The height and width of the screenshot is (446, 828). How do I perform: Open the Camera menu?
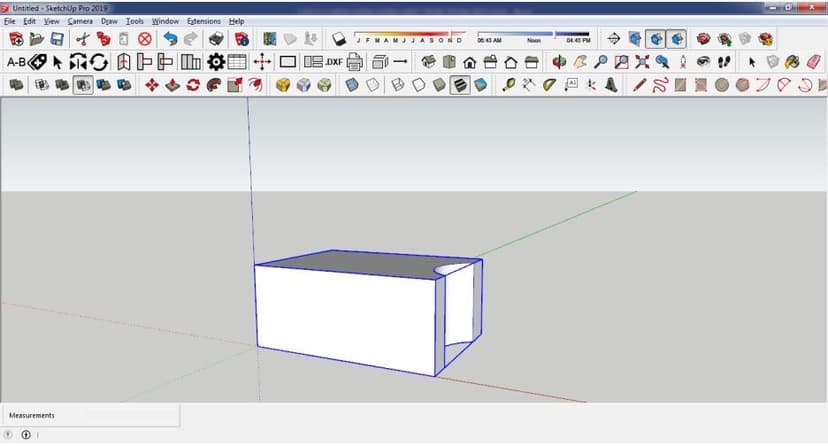[80, 21]
